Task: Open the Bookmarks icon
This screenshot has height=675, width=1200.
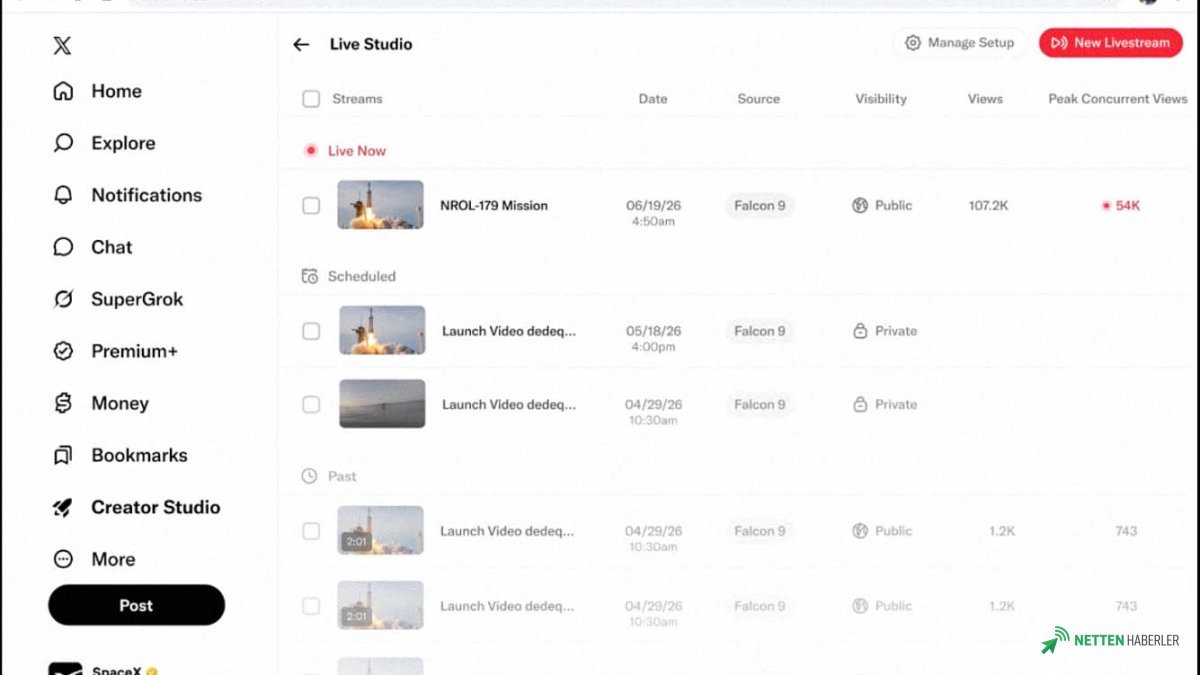Action: [x=63, y=455]
